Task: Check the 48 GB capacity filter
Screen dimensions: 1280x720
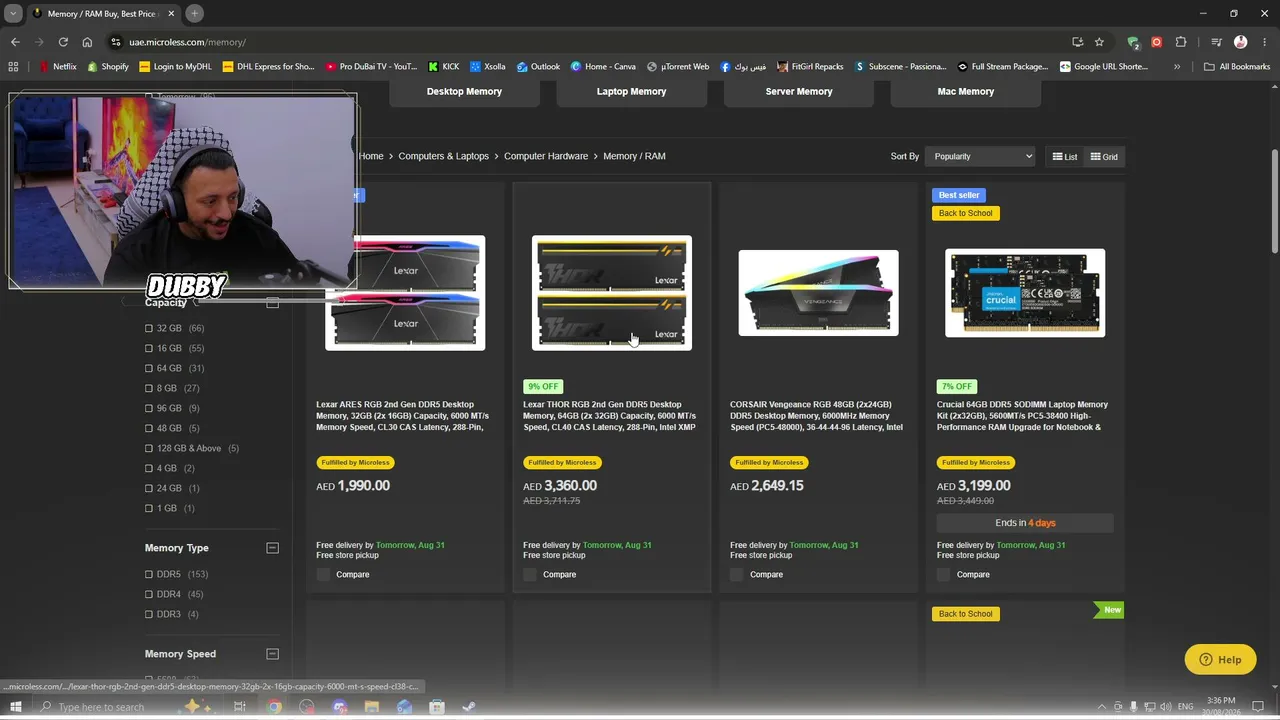Action: coord(149,428)
